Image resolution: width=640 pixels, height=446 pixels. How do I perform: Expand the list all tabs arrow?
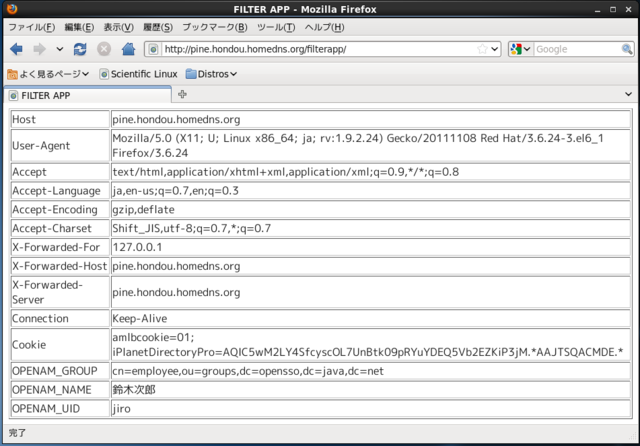[628, 95]
